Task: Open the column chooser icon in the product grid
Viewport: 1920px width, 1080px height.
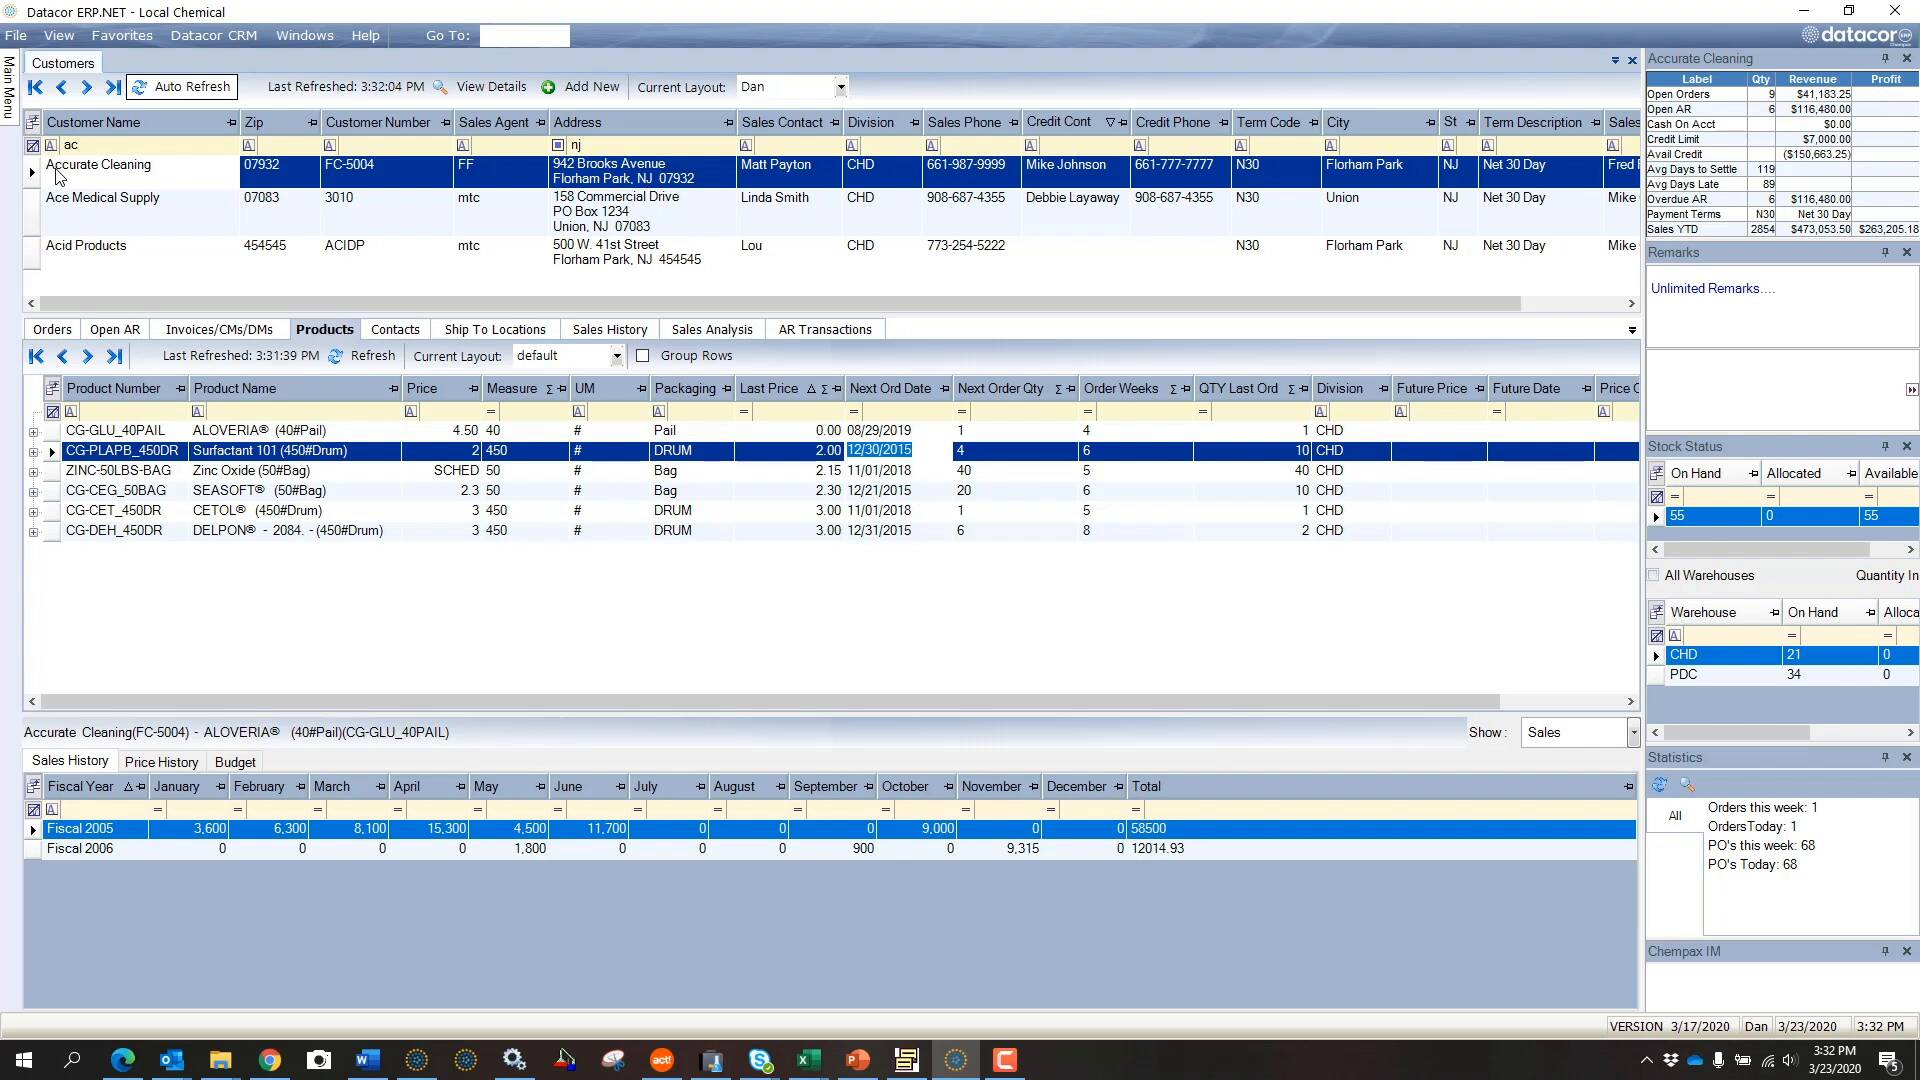Action: [51, 387]
